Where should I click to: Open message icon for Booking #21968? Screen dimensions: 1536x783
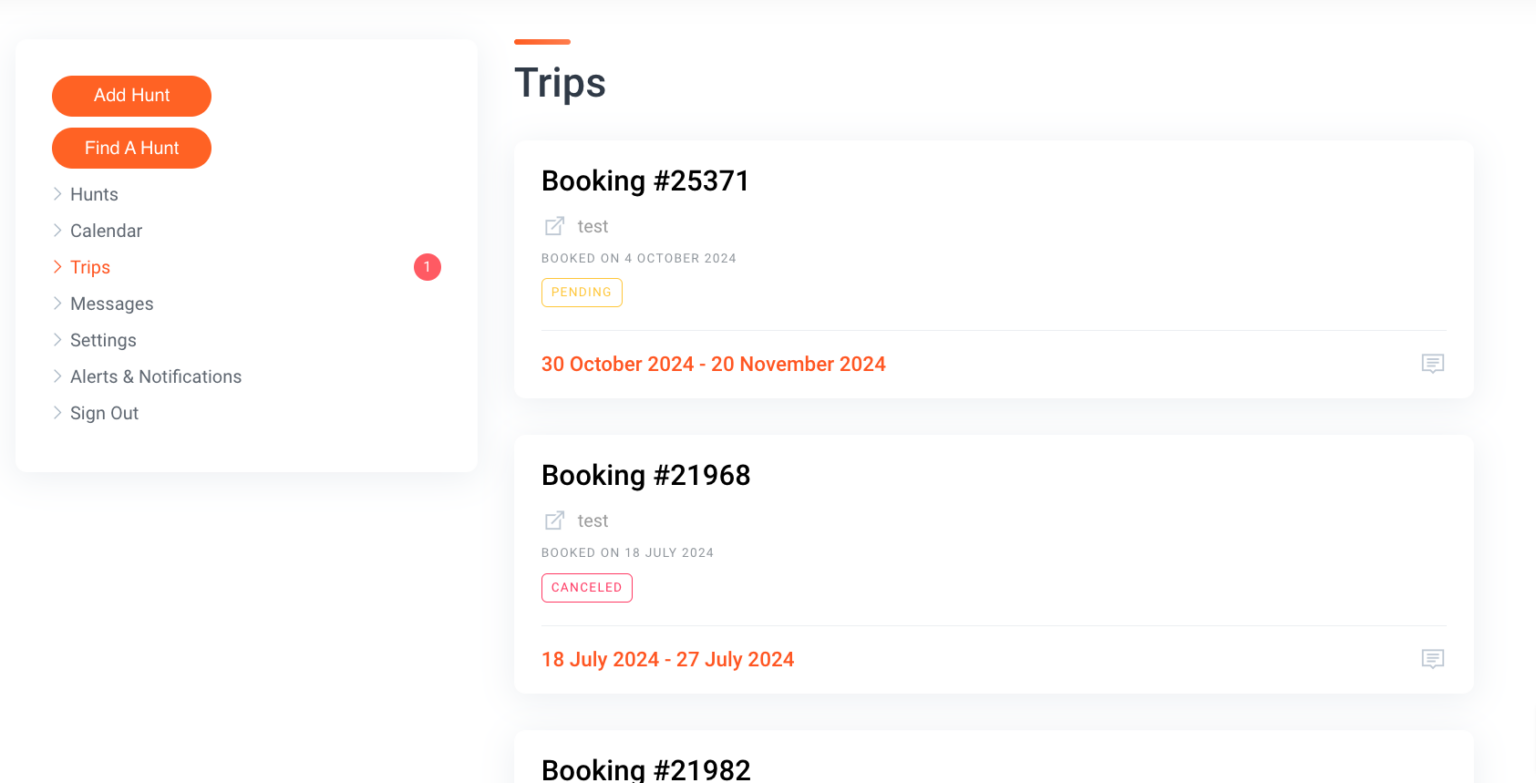coord(1433,659)
